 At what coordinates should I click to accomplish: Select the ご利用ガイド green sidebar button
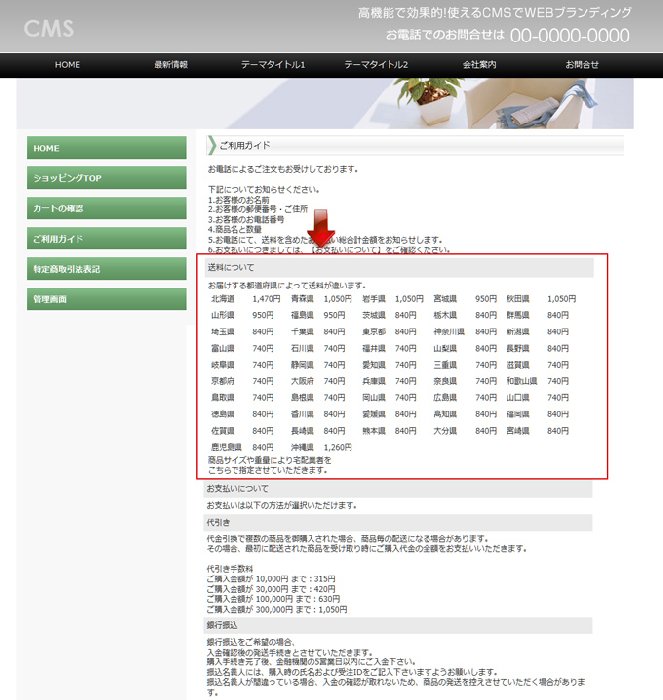coord(106,239)
